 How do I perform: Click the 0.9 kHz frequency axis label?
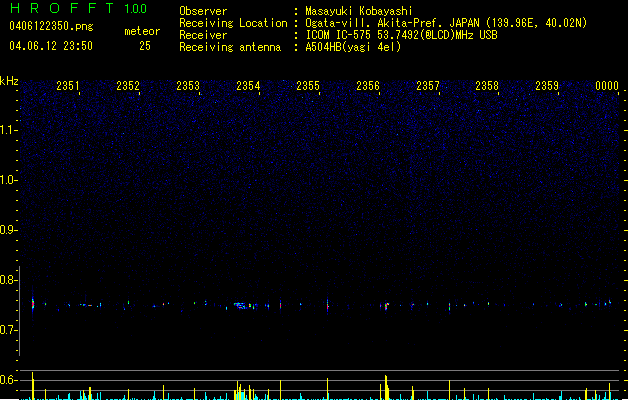pyautogui.click(x=8, y=230)
